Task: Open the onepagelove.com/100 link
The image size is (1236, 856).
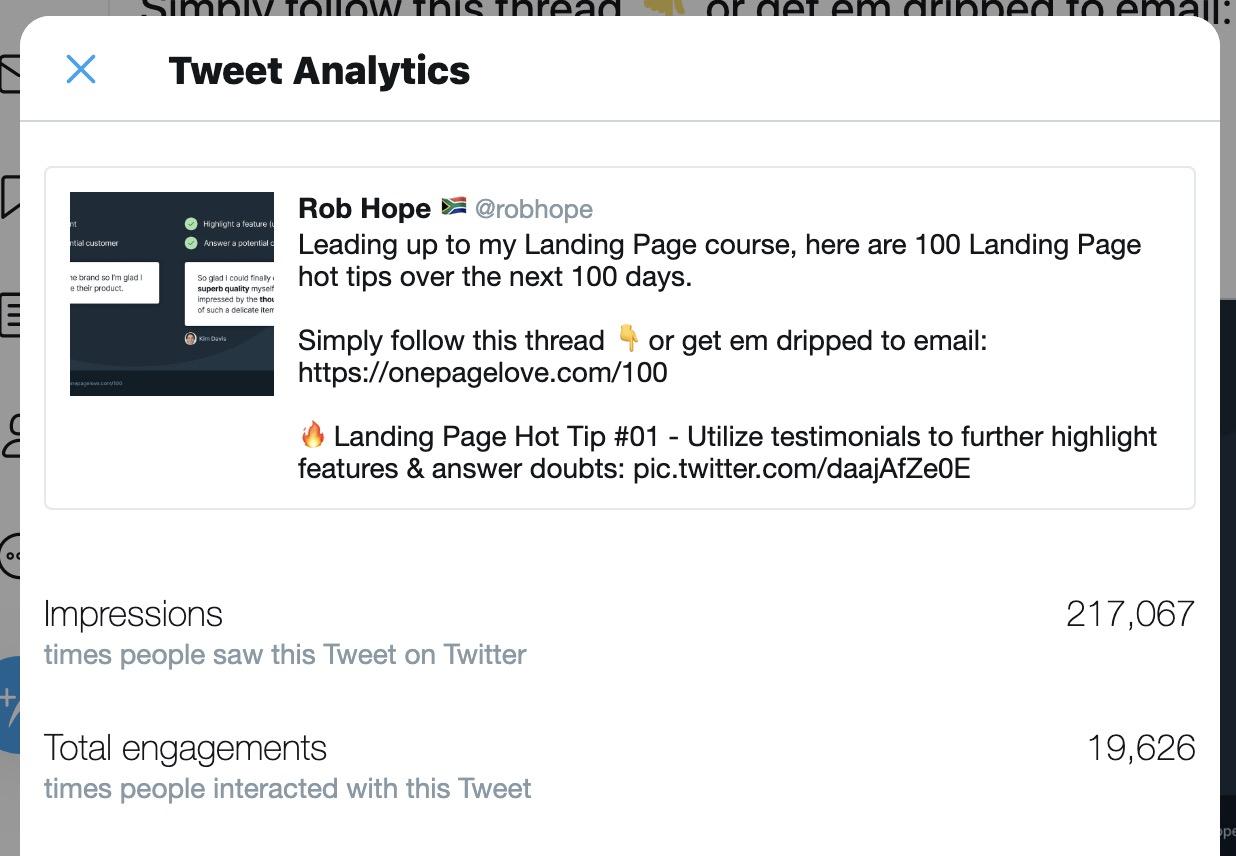Action: tap(482, 373)
